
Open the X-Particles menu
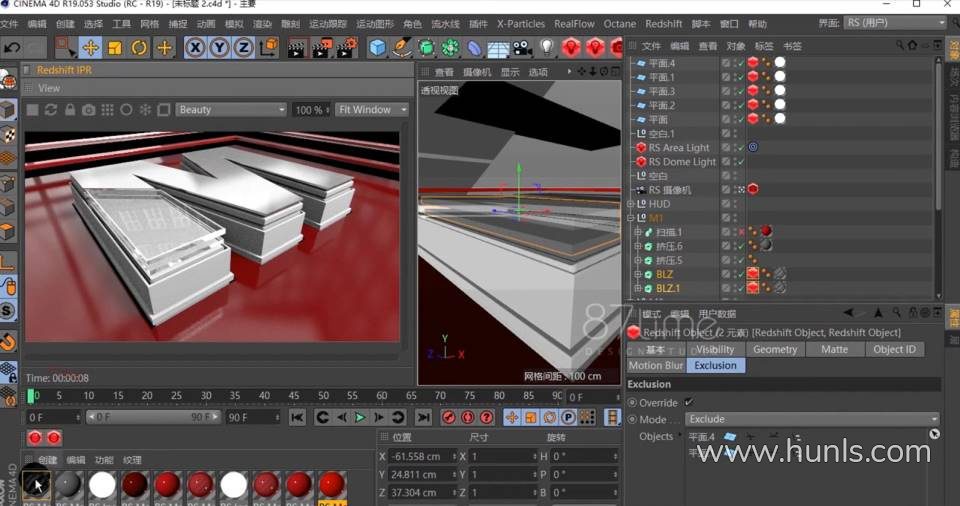(520, 24)
